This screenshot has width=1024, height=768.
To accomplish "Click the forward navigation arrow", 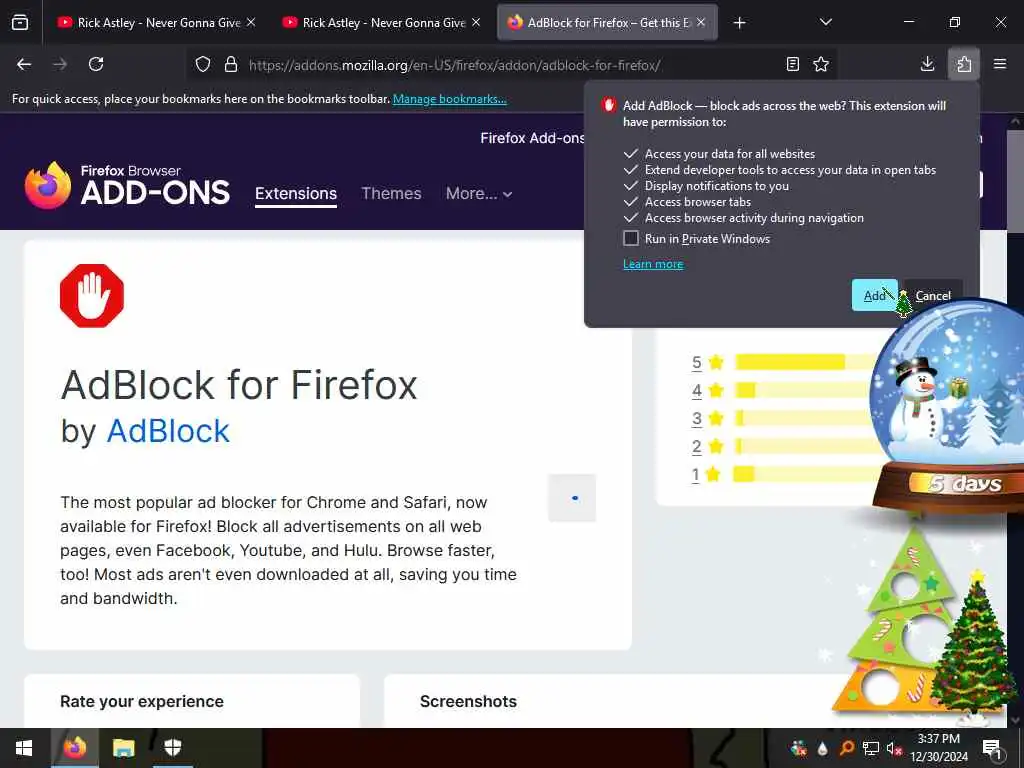I will pyautogui.click(x=60, y=64).
